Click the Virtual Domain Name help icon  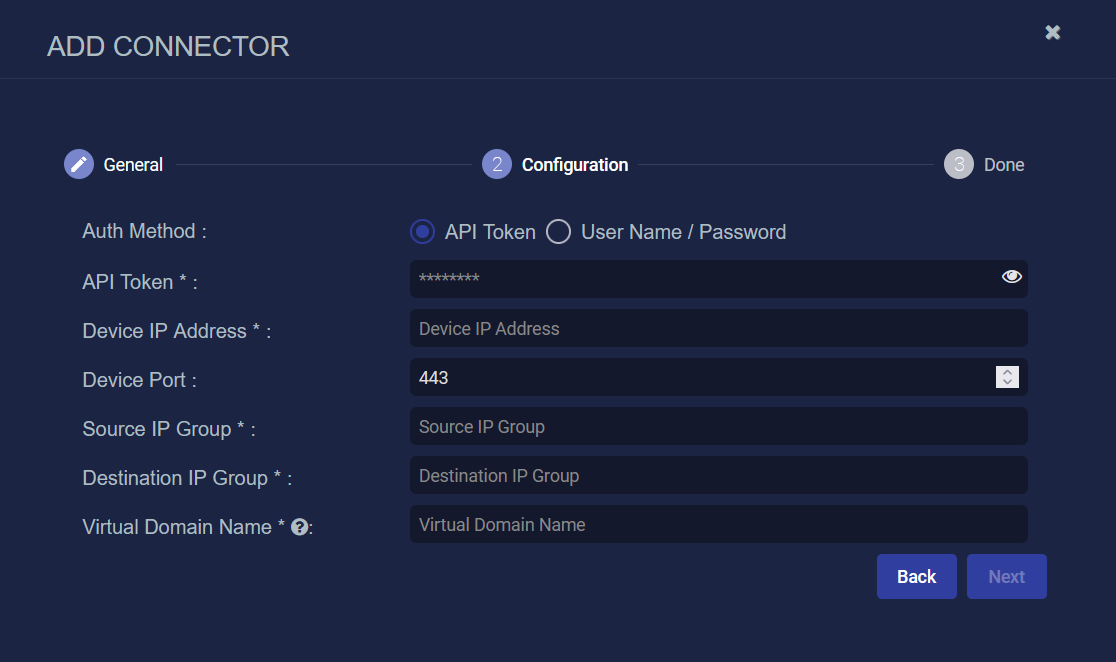coord(298,527)
